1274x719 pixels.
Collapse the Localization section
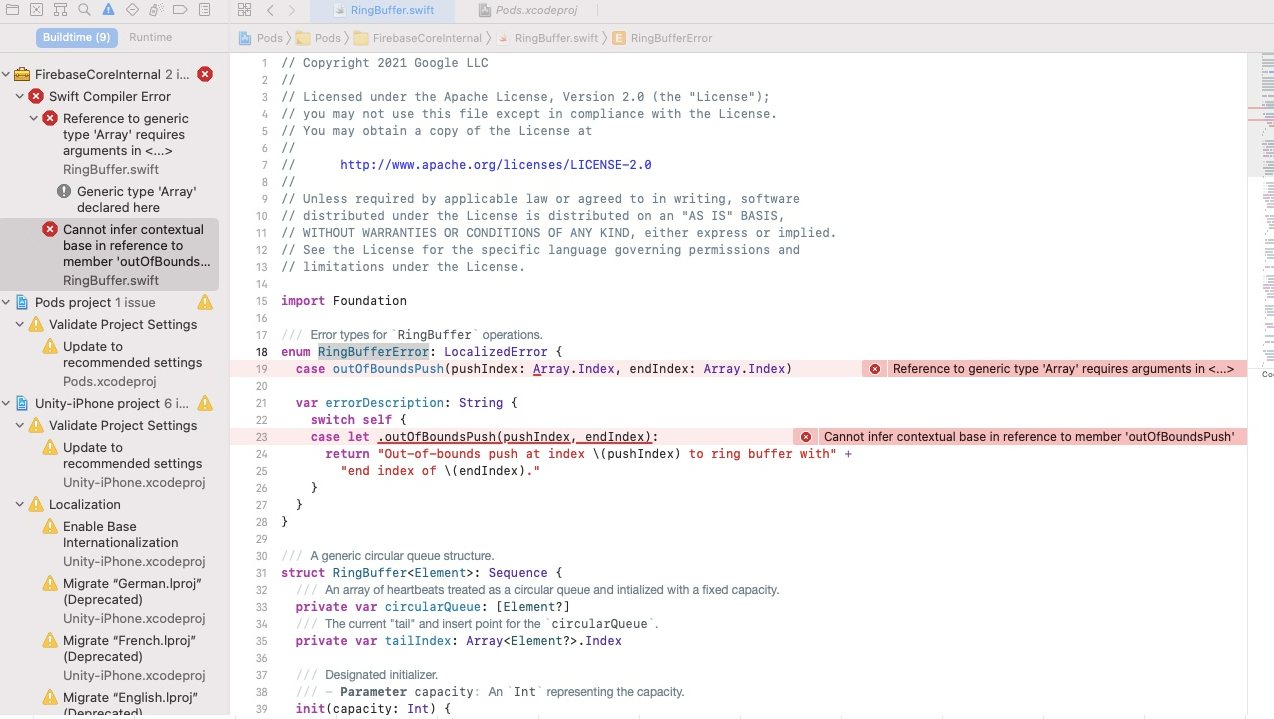(x=19, y=504)
